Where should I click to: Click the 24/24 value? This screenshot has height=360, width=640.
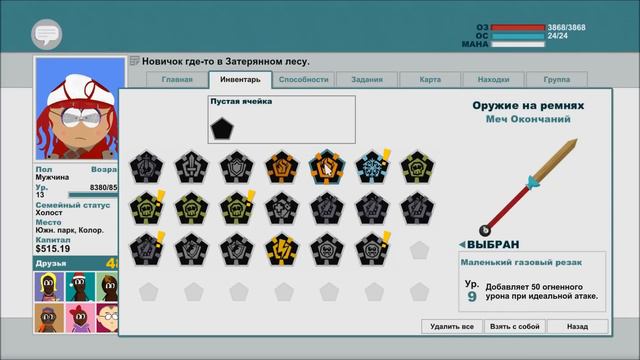pos(558,36)
